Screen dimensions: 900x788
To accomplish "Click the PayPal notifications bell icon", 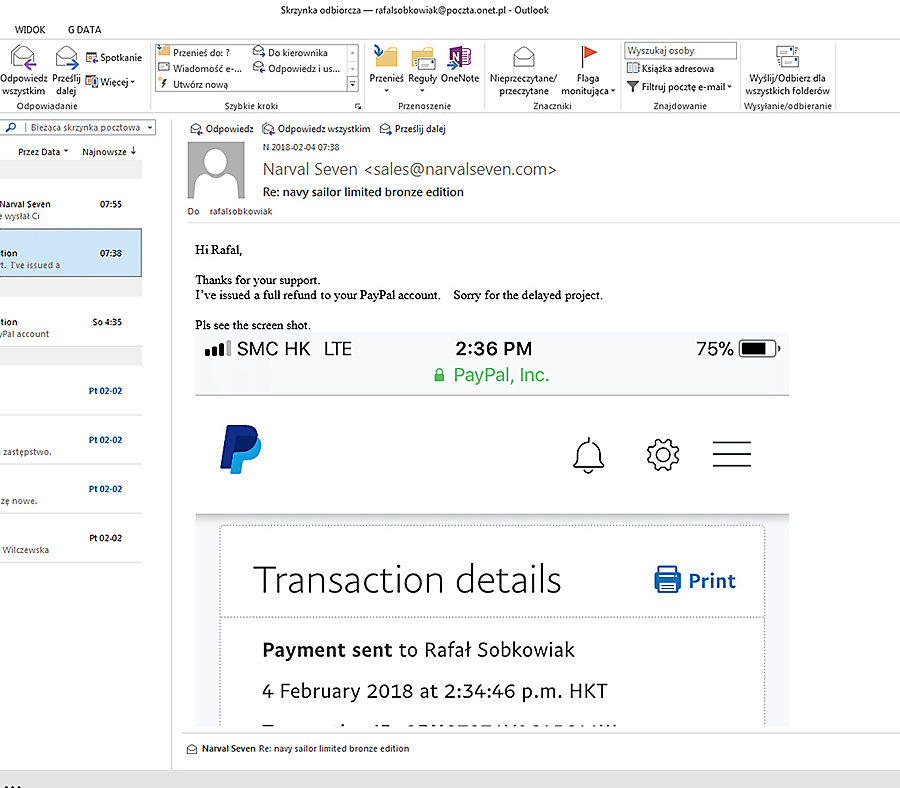I will [588, 456].
